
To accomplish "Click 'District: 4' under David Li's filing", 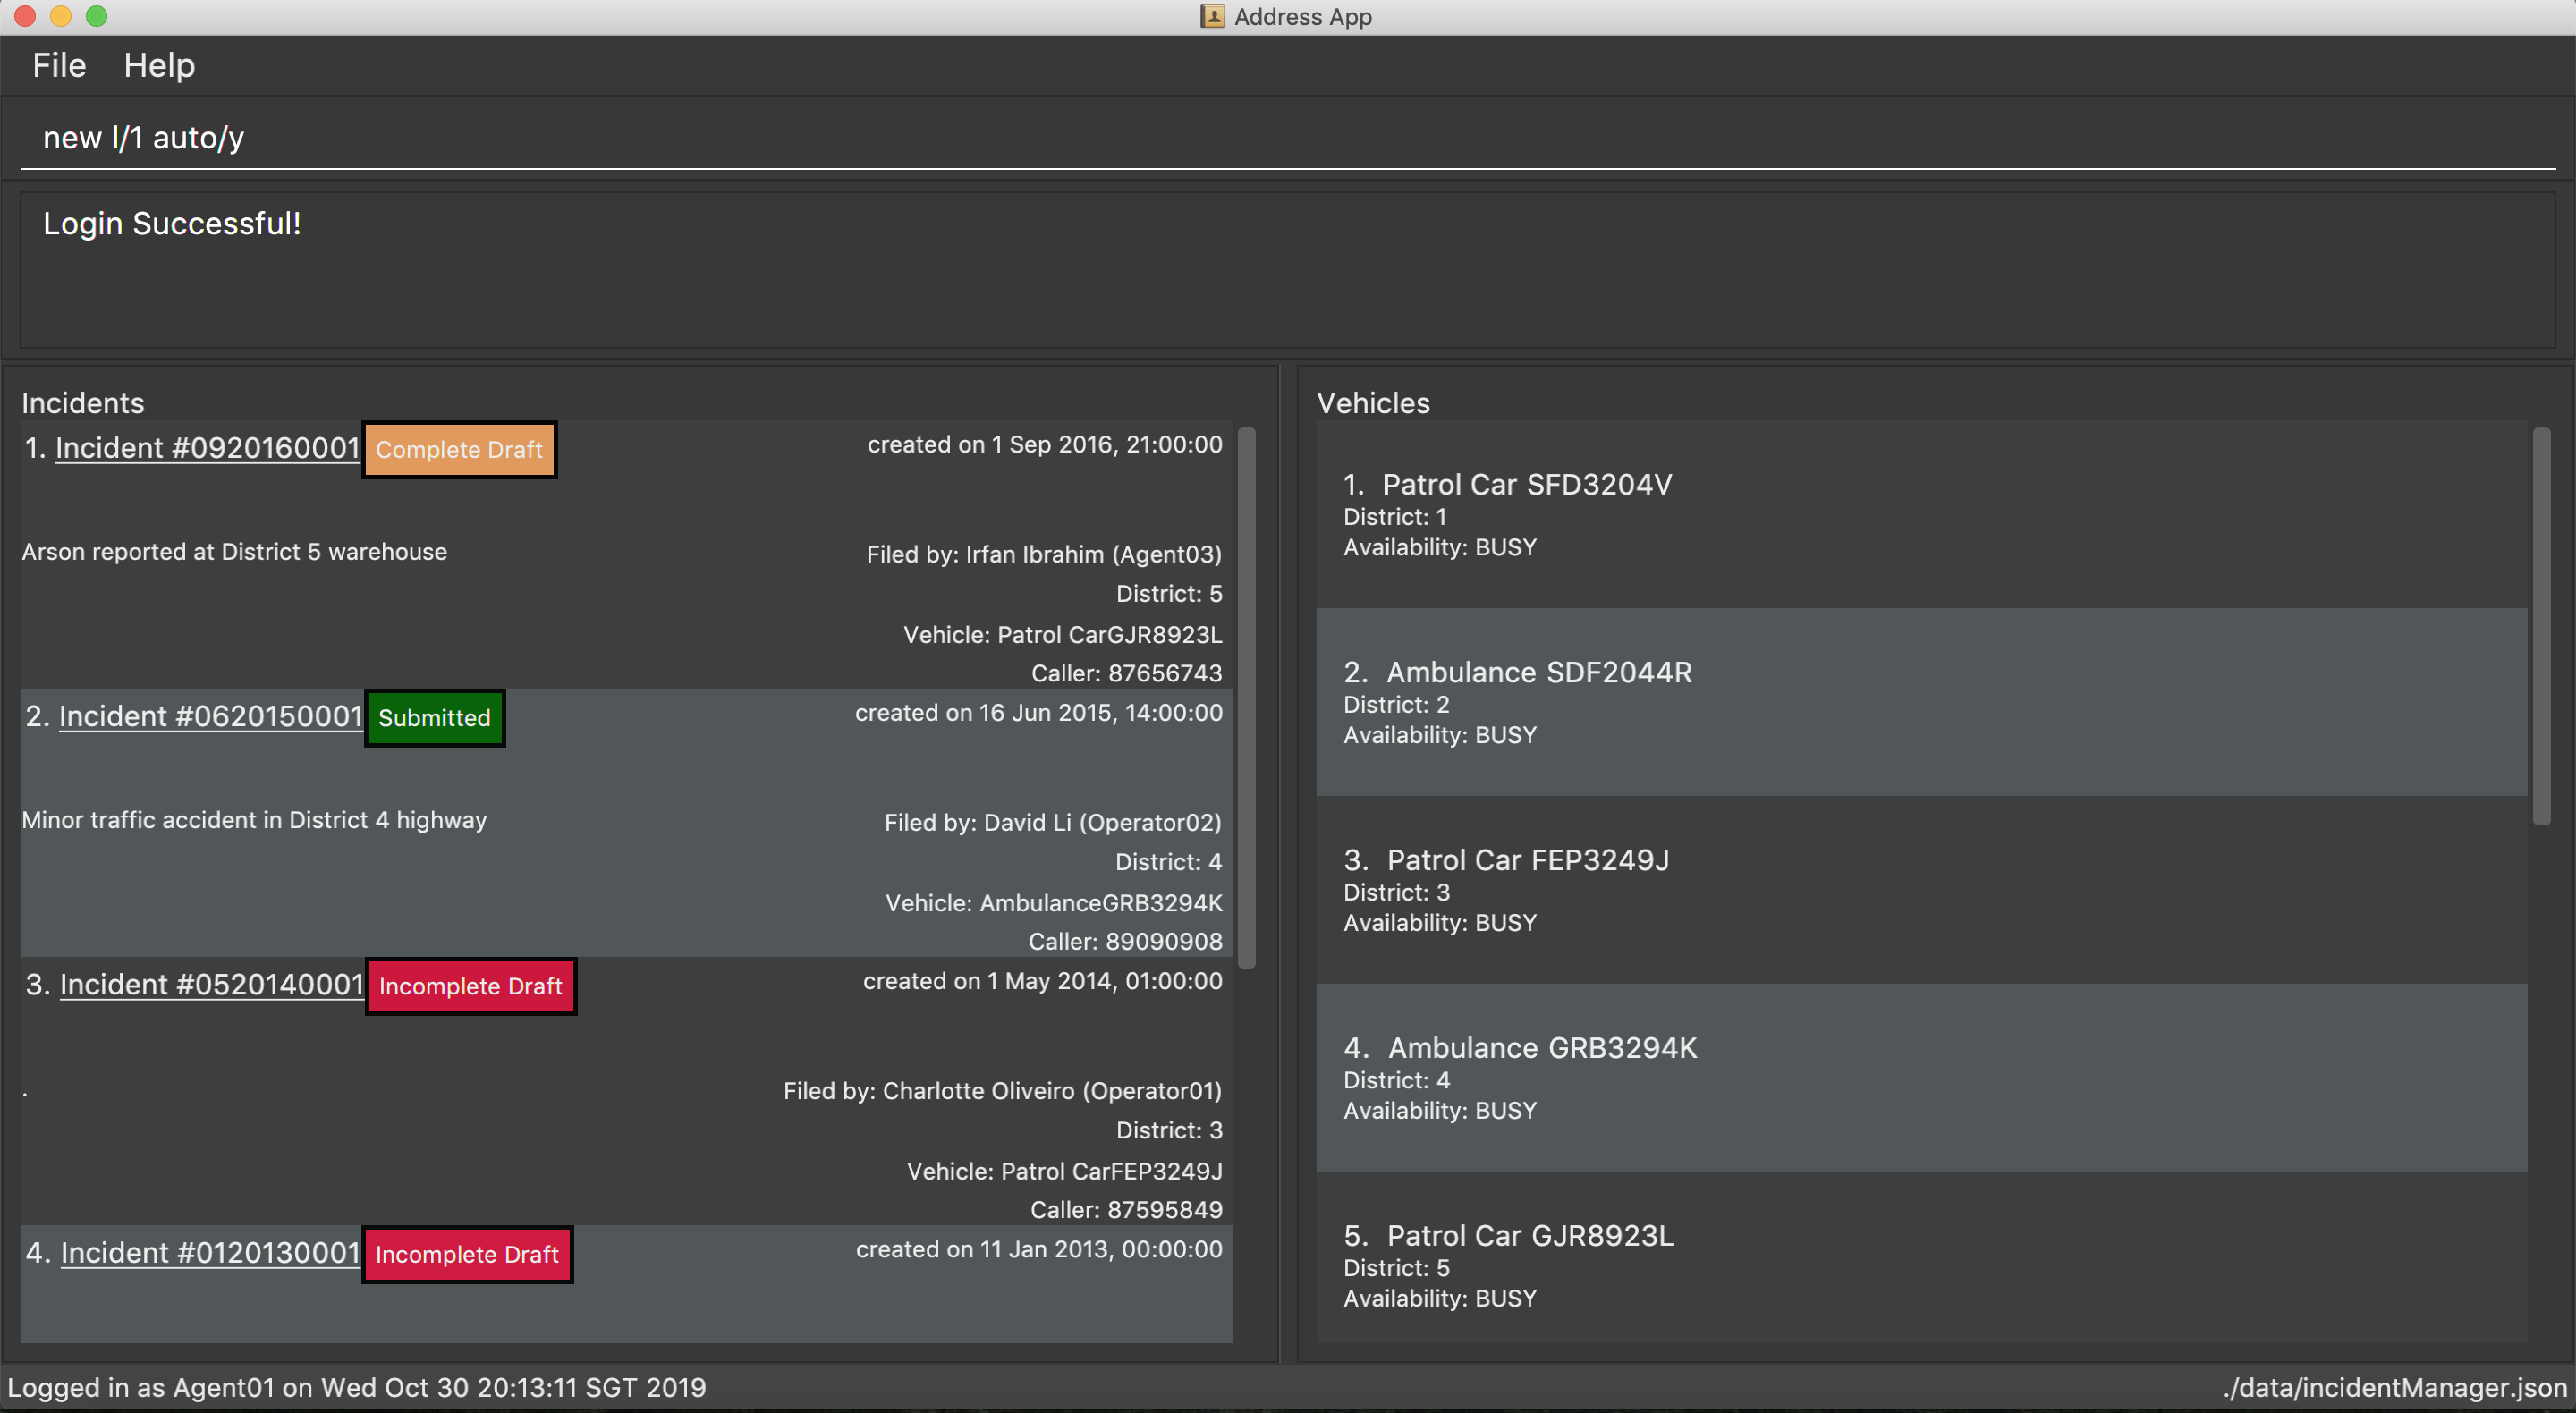I will (x=1169, y=862).
